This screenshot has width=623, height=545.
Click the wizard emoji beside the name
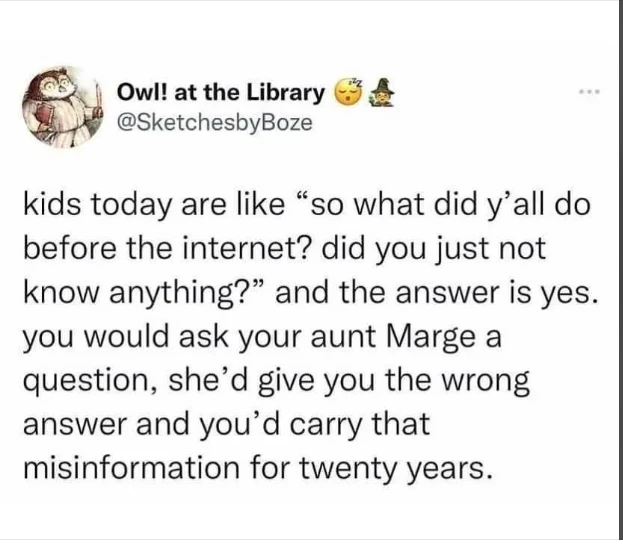tap(378, 93)
